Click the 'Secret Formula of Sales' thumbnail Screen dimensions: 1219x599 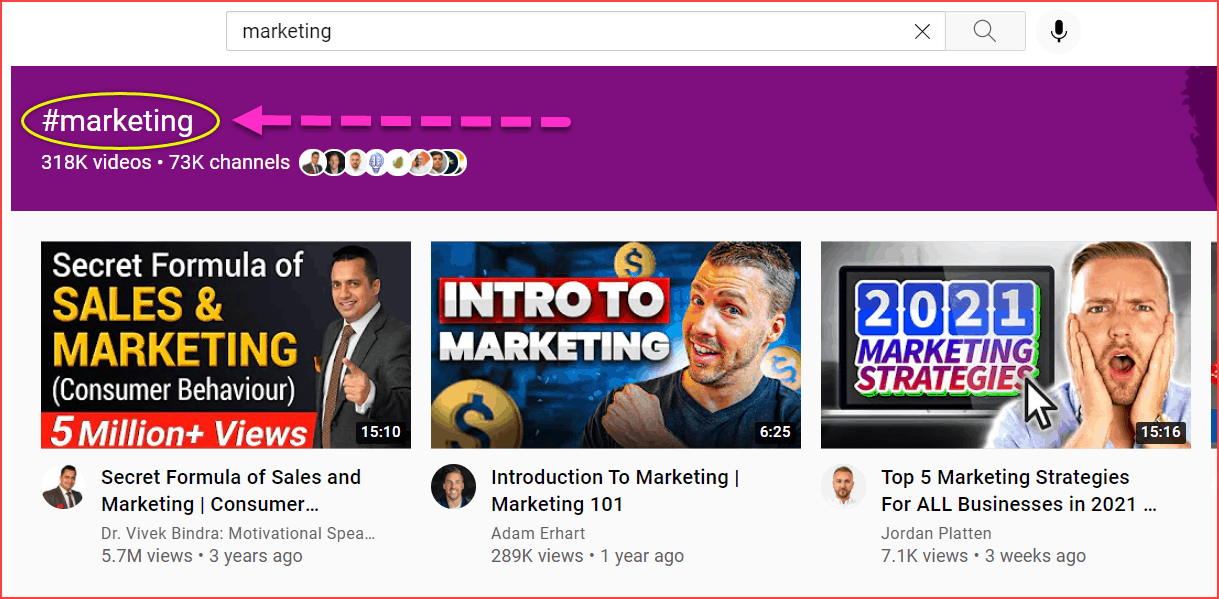point(225,345)
